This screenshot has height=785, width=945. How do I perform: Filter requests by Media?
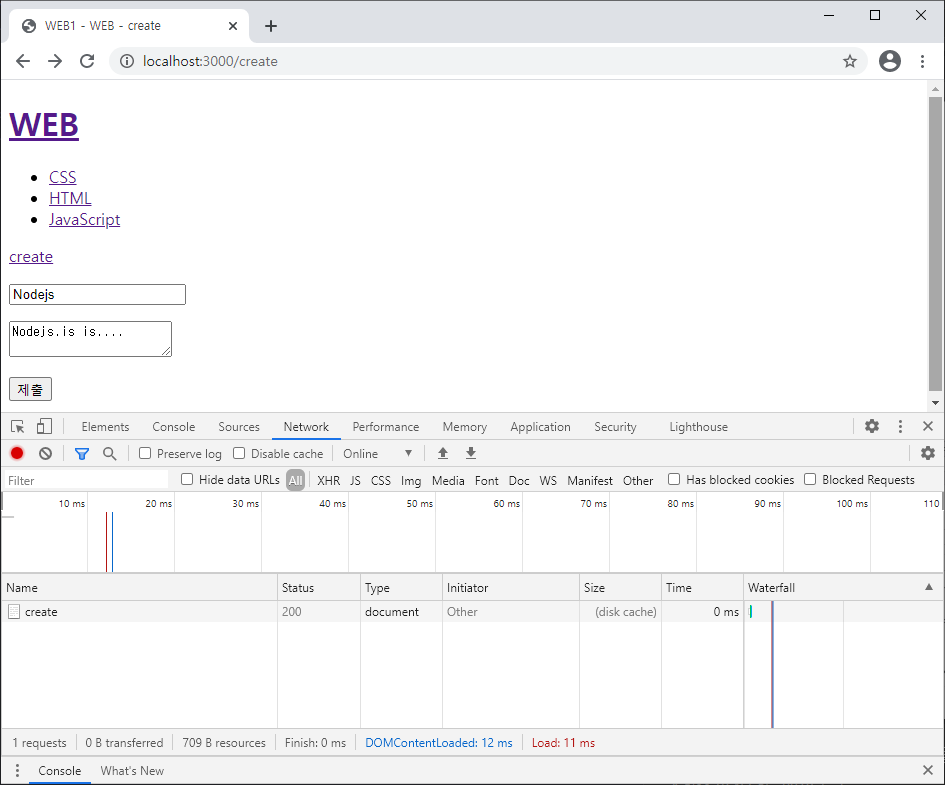448,480
